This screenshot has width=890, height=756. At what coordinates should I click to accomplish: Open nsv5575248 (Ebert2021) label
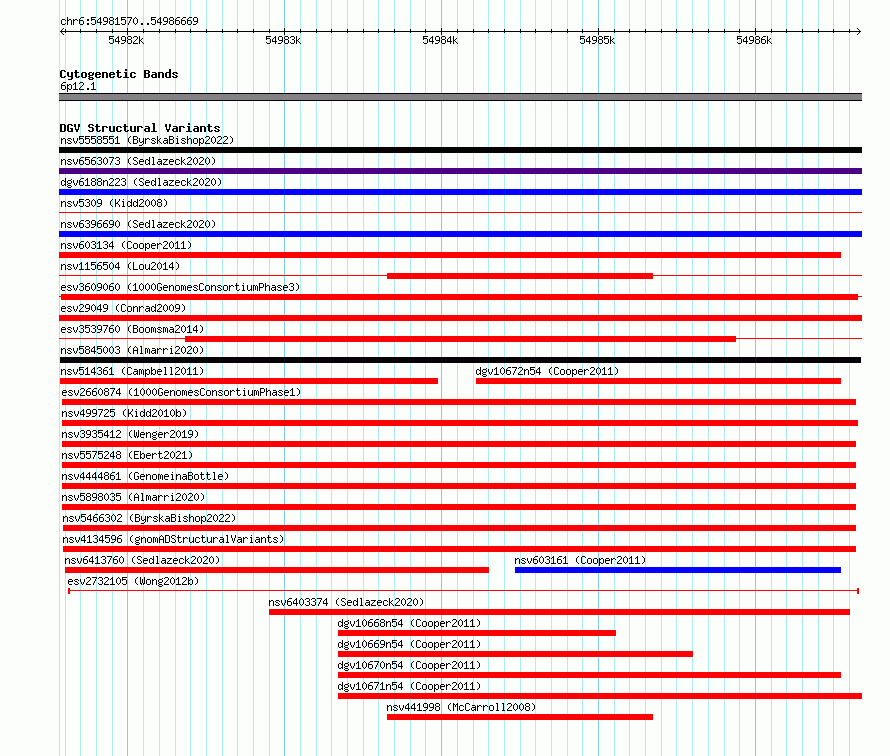click(127, 455)
